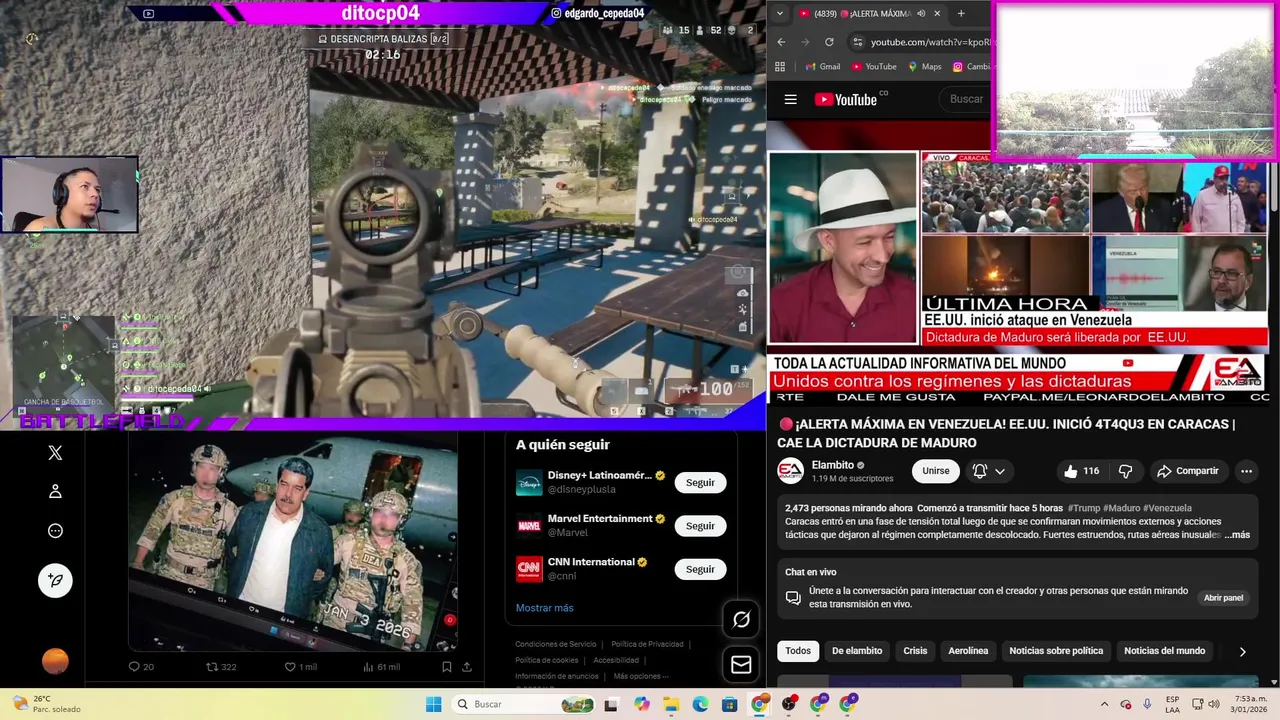The width and height of the screenshot is (1280, 720).
Task: Open the Chrome apps grid shortcut
Action: [781, 67]
